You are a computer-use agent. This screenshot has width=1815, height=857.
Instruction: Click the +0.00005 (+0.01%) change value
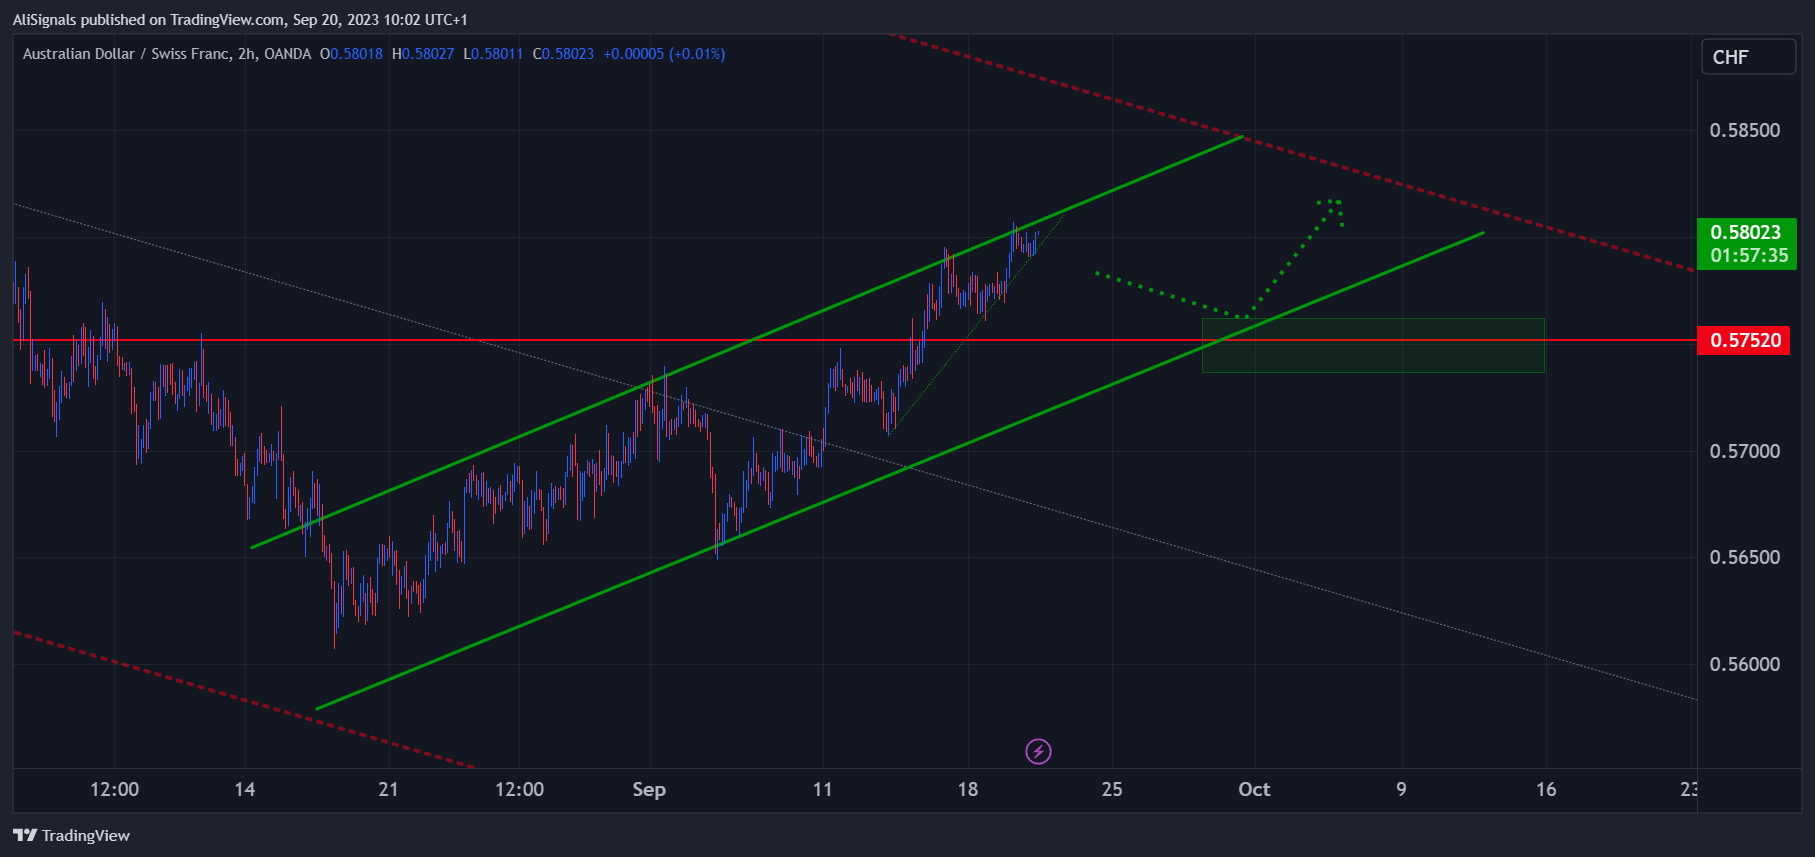(664, 54)
